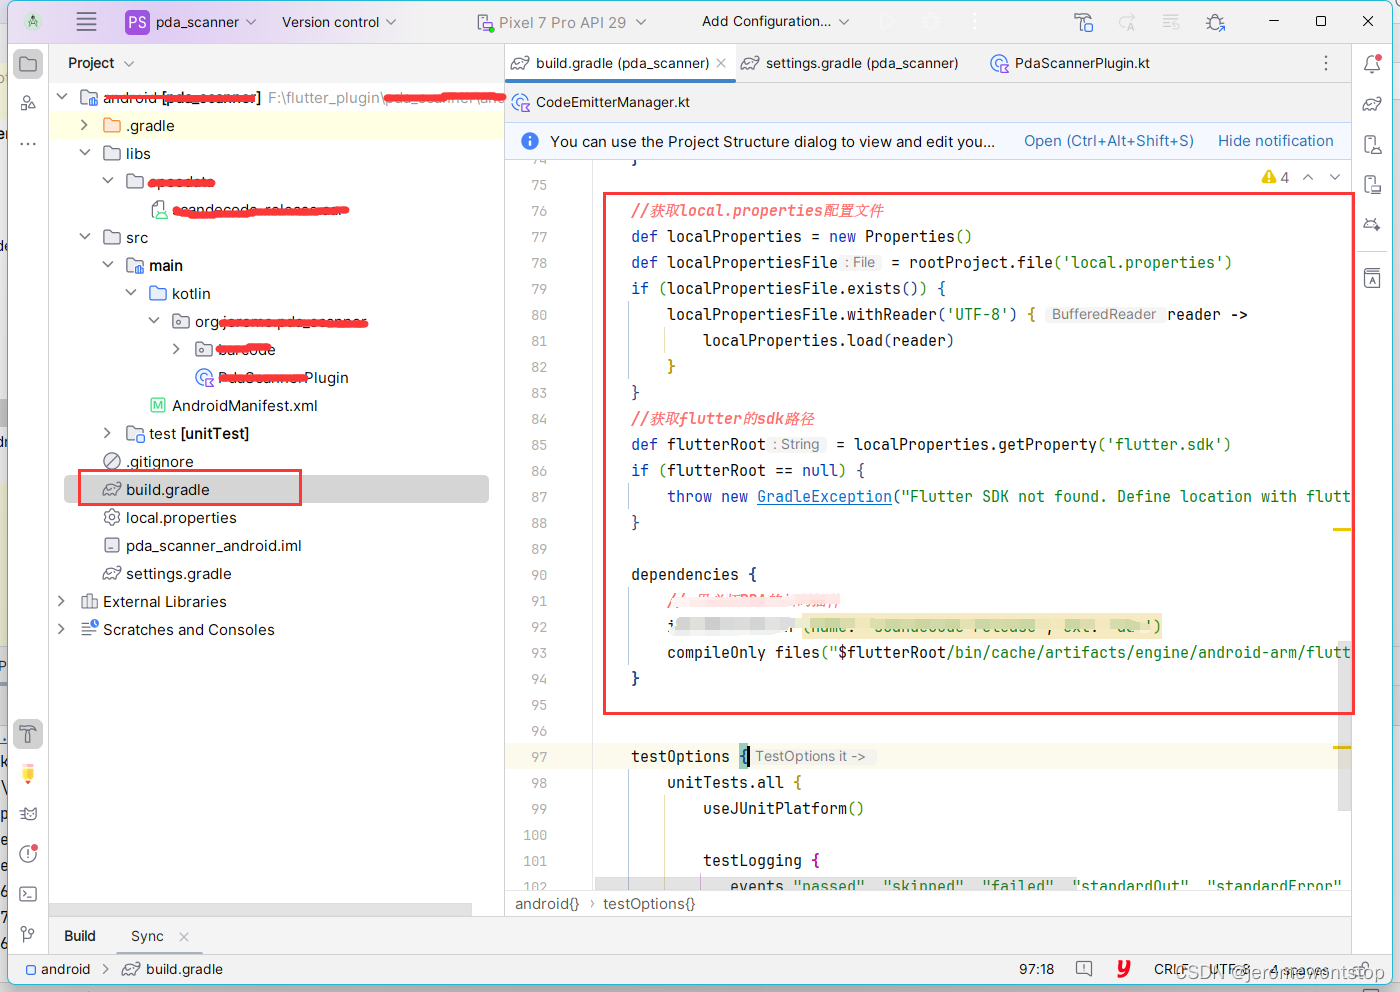Open the Terminal tool window
This screenshot has width=1400, height=992.
28,893
